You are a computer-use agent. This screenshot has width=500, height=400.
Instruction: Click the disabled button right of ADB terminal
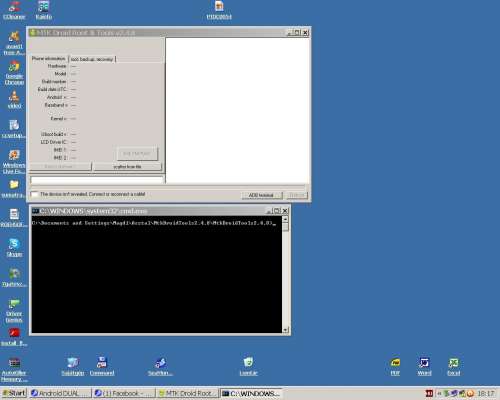click(297, 195)
